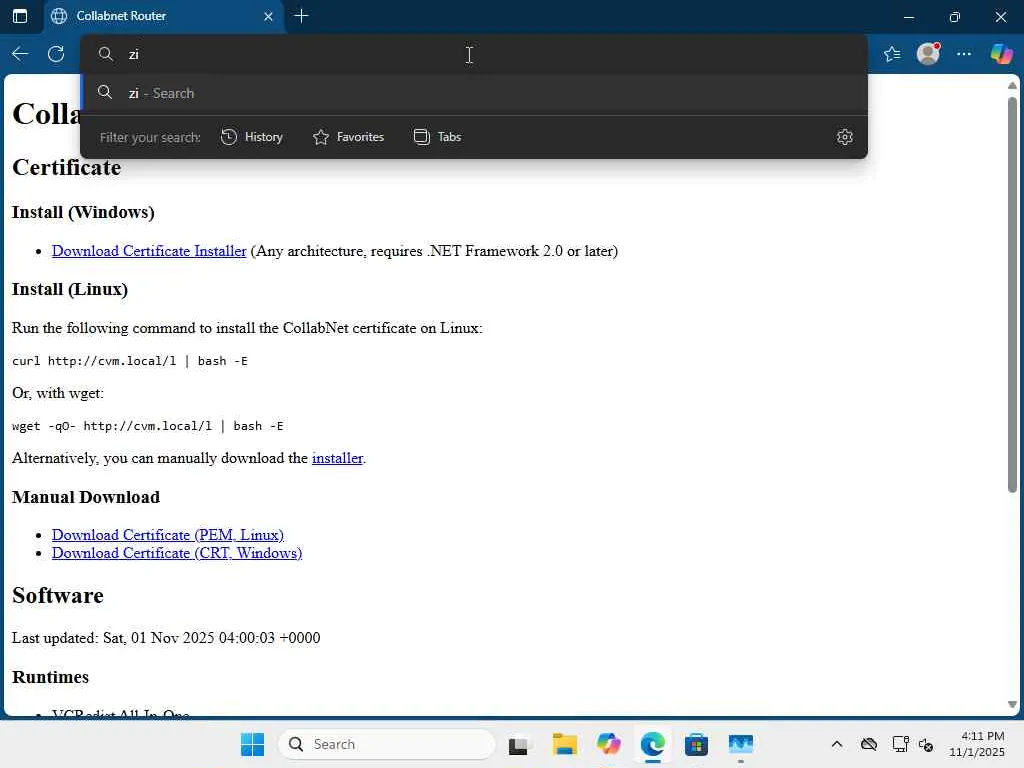This screenshot has height=768, width=1024.
Task: Refresh the current page
Action: (56, 54)
